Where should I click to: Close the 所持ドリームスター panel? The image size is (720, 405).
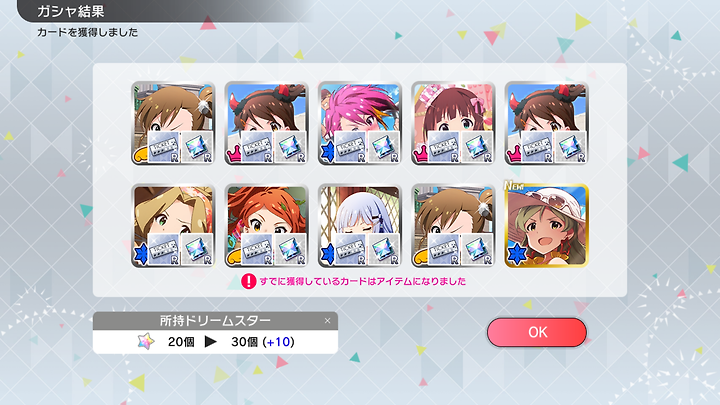tap(327, 321)
